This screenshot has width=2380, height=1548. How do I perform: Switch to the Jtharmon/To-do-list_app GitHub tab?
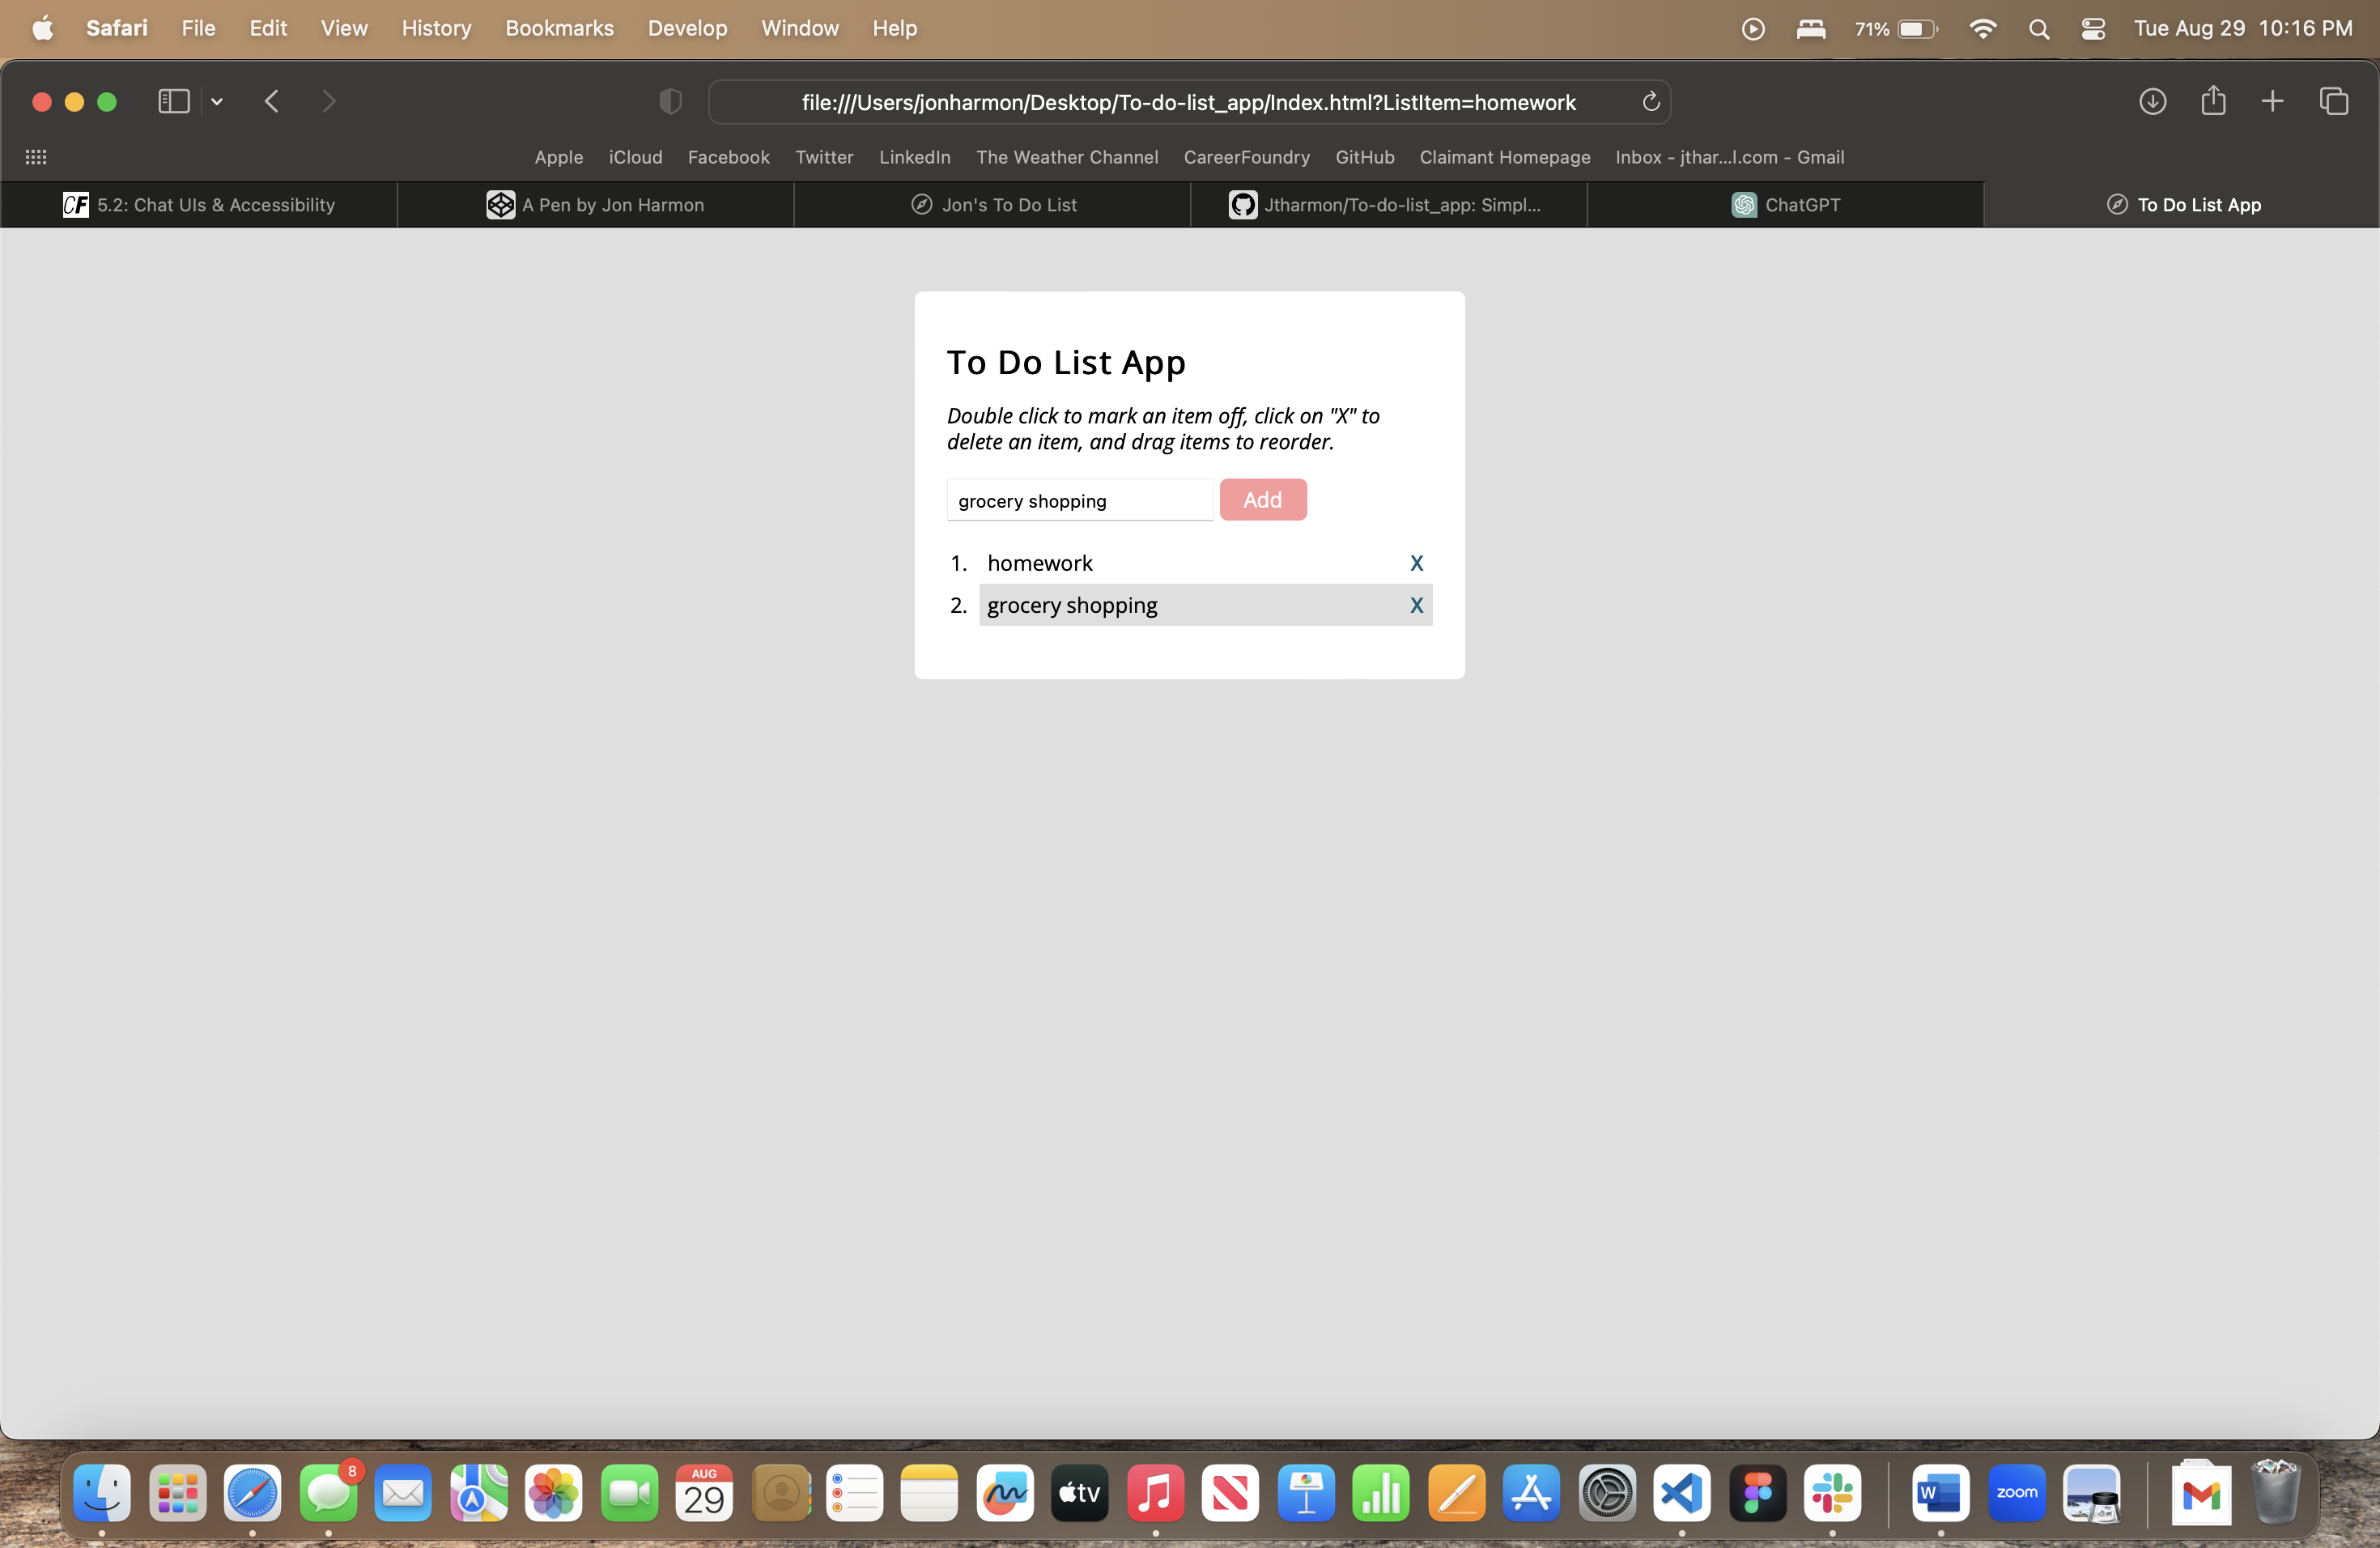[x=1388, y=205]
